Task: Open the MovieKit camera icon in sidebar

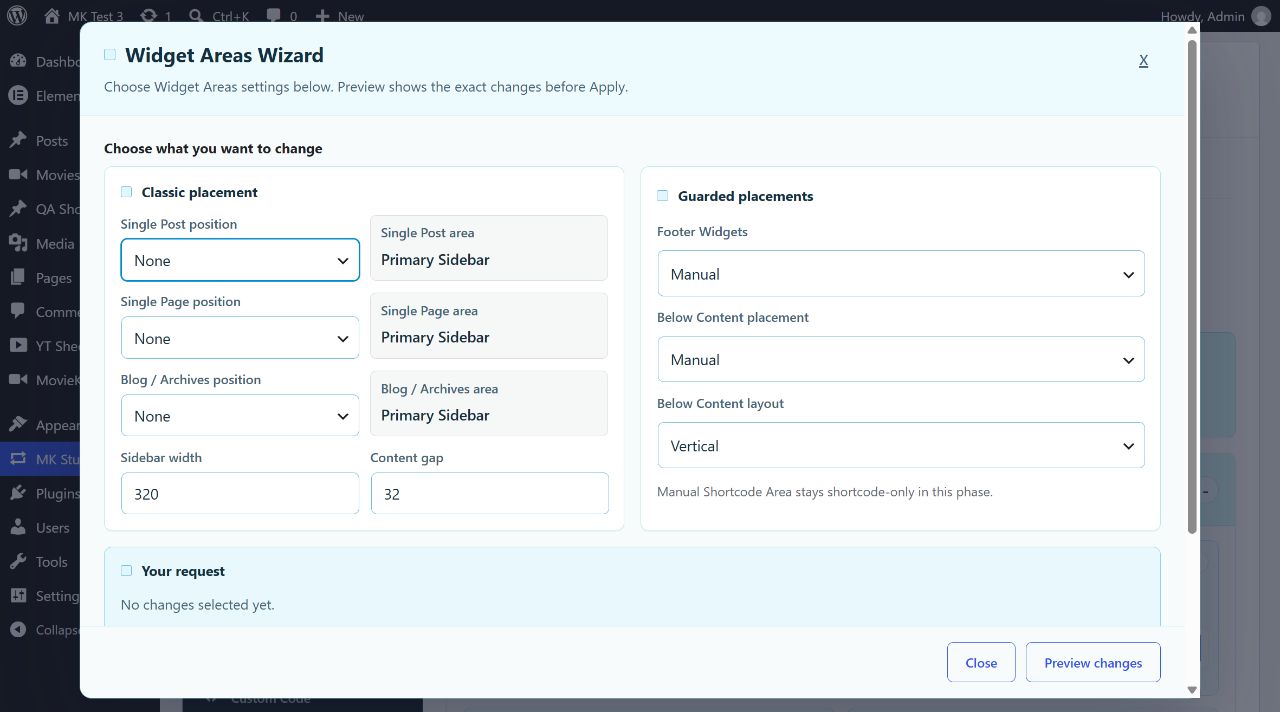Action: click(18, 379)
